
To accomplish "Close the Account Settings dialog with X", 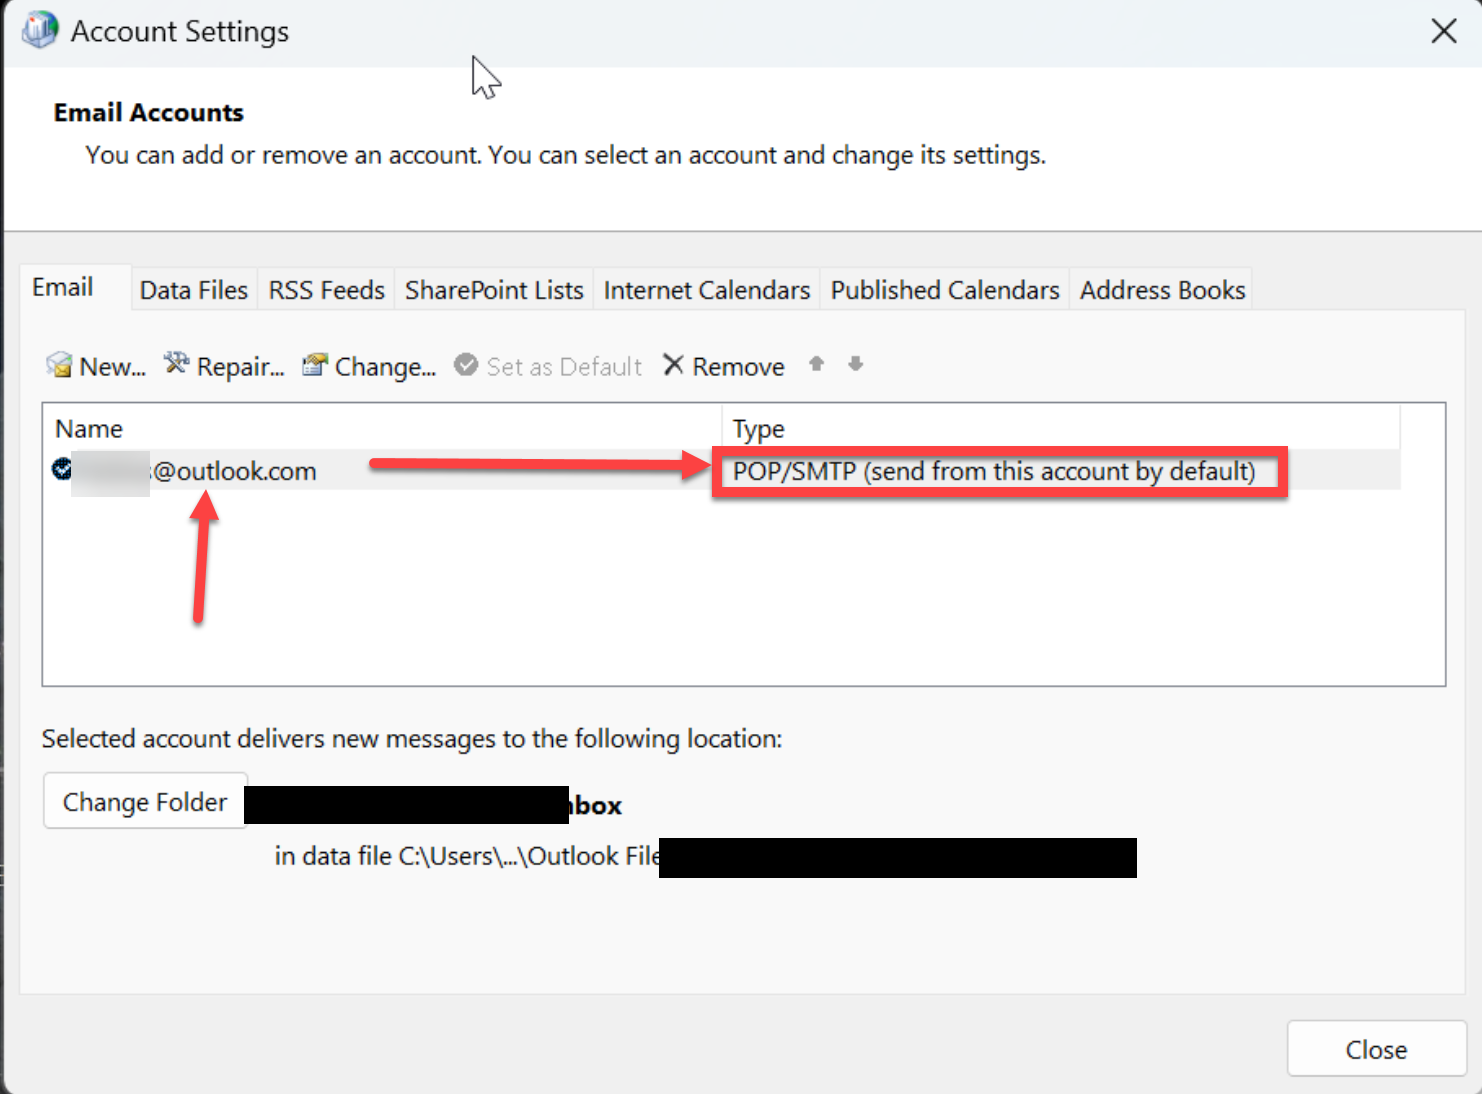I will coord(1444,31).
